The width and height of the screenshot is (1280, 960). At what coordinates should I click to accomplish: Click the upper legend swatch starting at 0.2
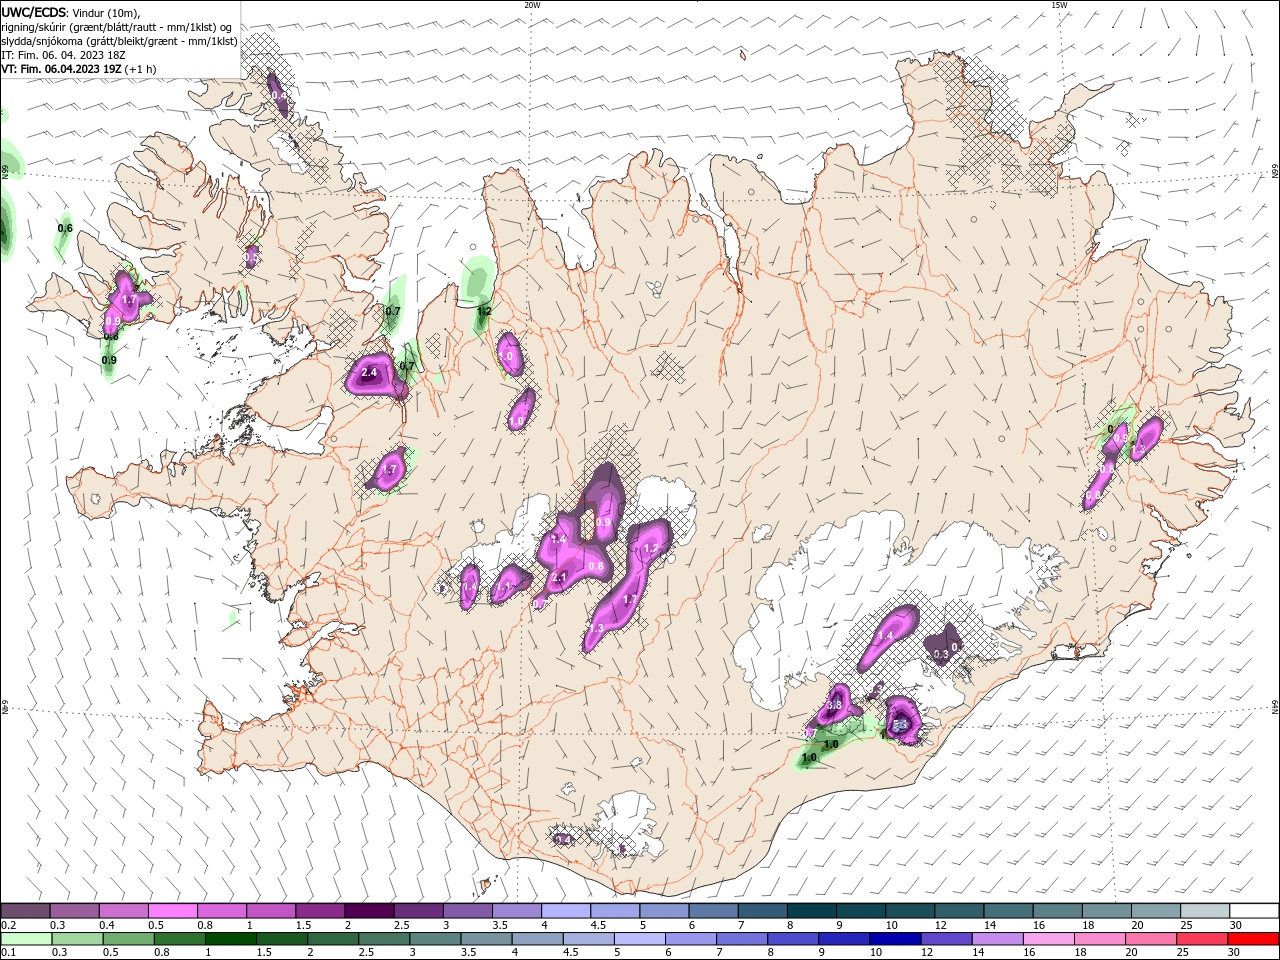click(25, 911)
